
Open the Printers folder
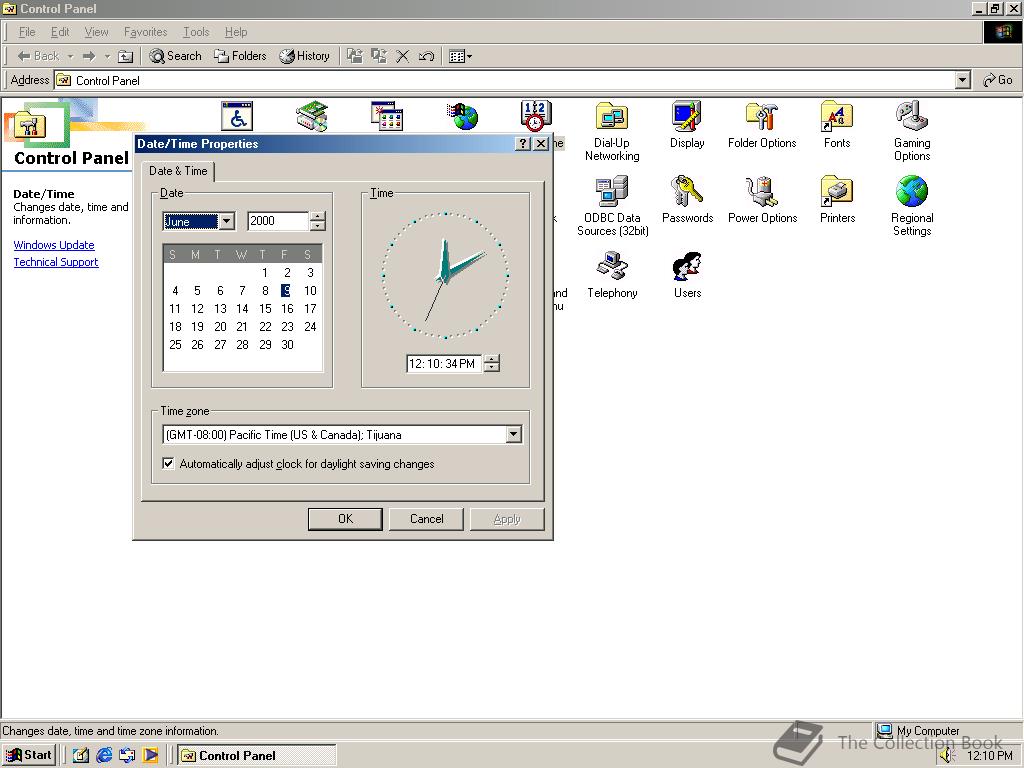point(837,200)
